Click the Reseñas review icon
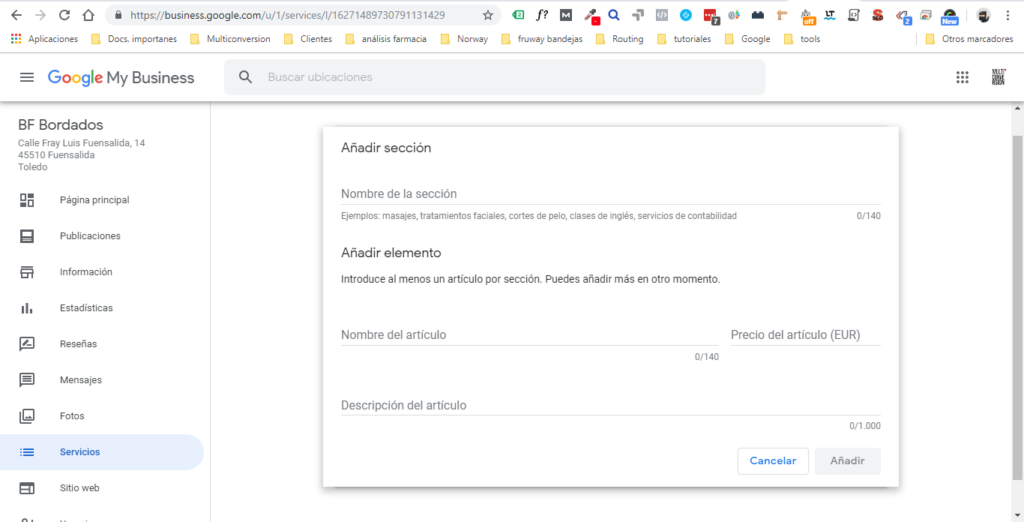This screenshot has height=522, width=1024. click(x=27, y=344)
